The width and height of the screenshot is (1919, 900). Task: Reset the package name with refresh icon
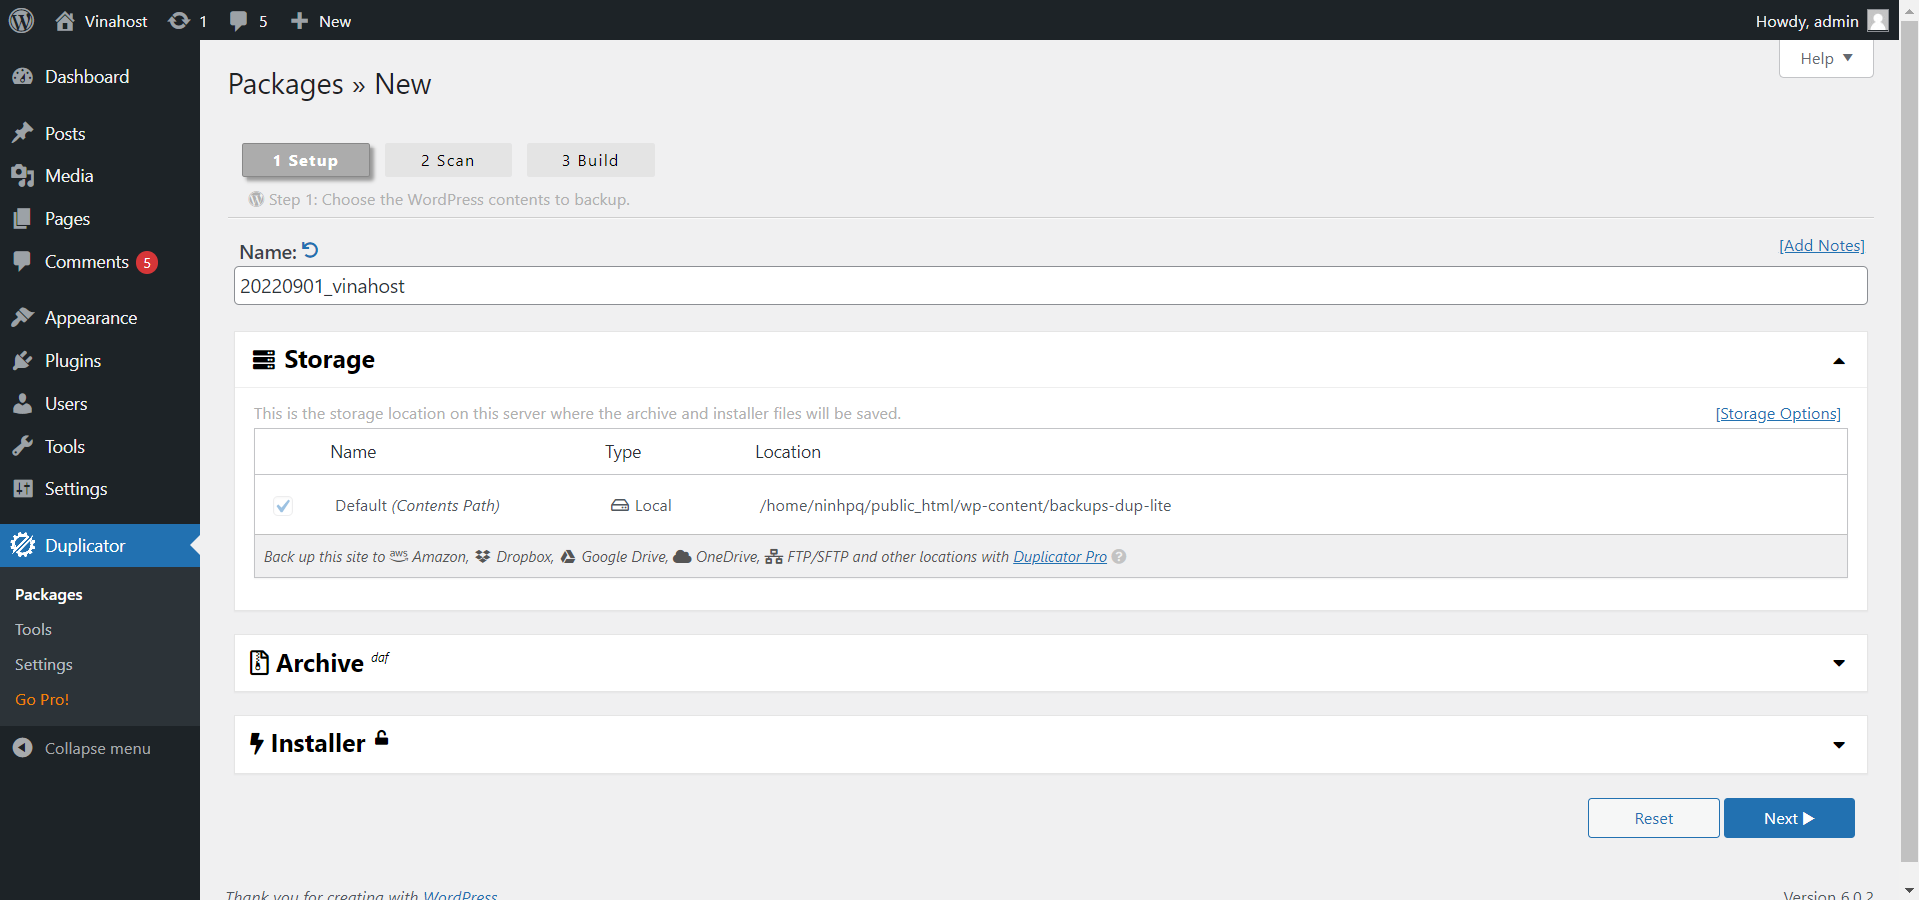(310, 250)
